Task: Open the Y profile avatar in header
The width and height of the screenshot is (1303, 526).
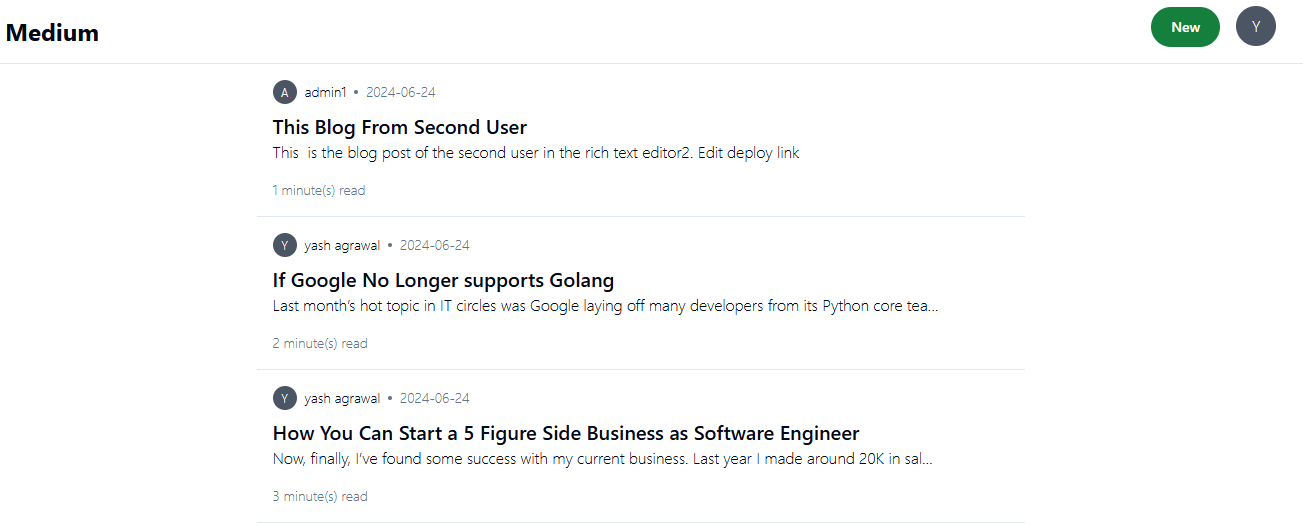Action: pos(1255,27)
